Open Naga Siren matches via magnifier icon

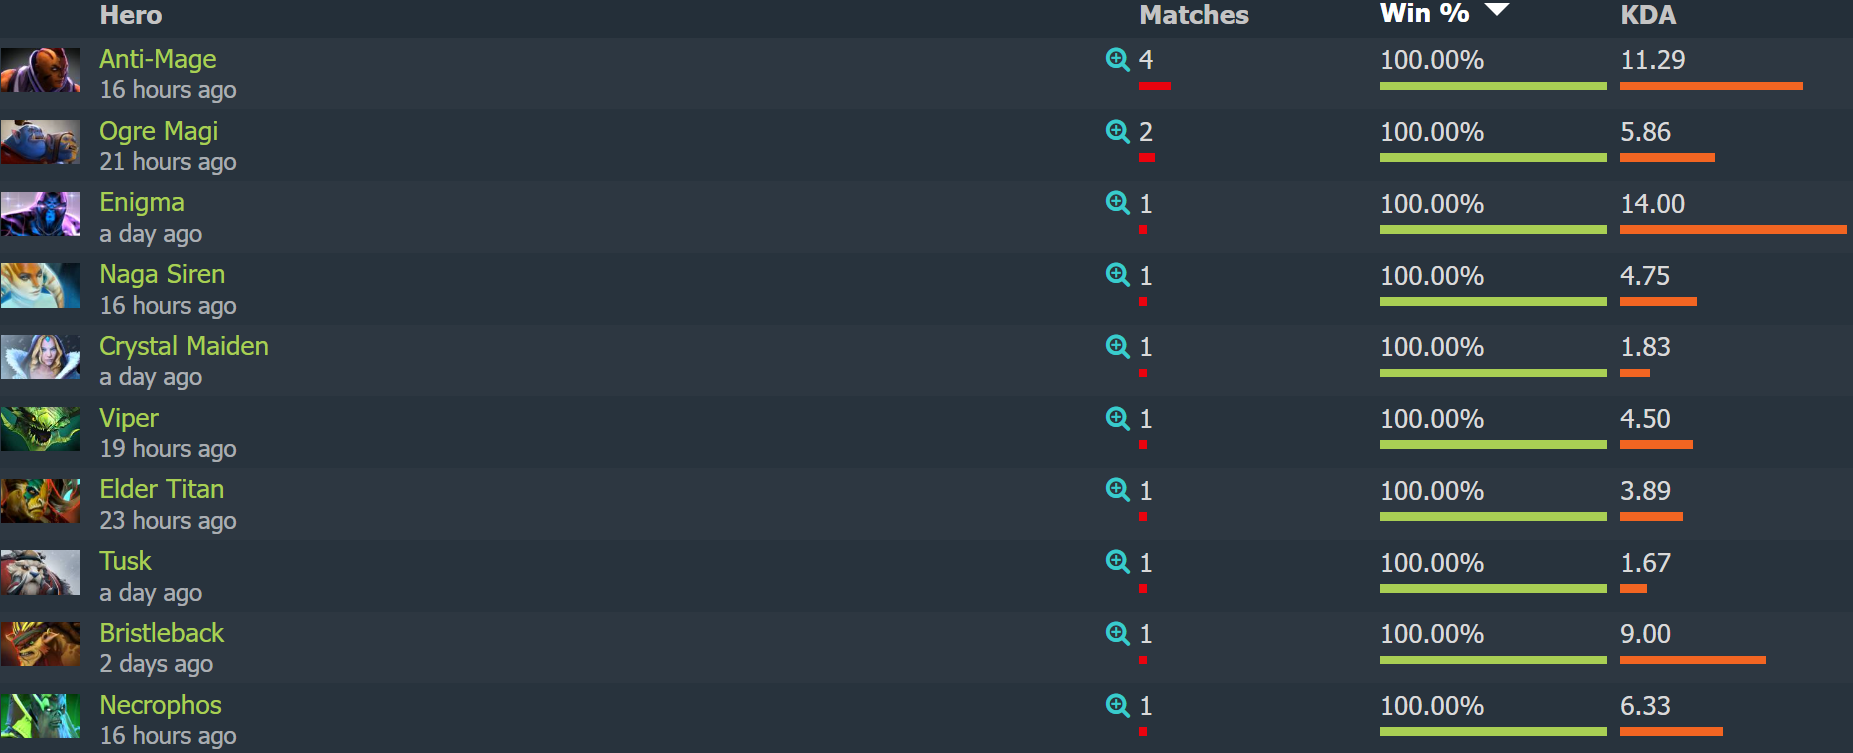point(1117,275)
